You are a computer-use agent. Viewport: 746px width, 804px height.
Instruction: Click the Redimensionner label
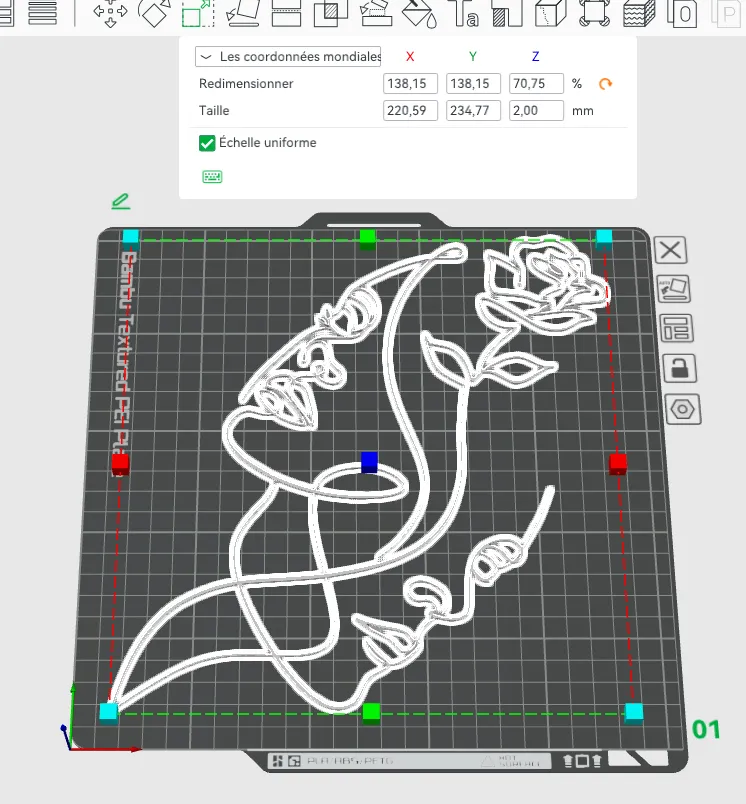tap(246, 84)
